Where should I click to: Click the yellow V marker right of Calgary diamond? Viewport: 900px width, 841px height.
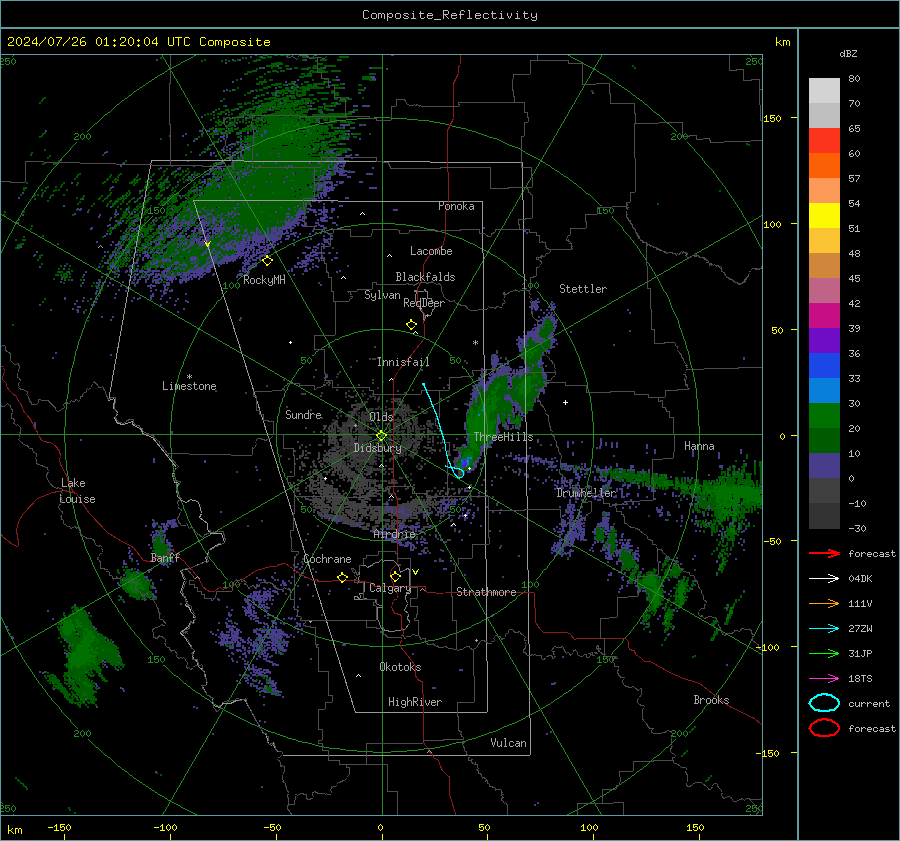(x=416, y=572)
